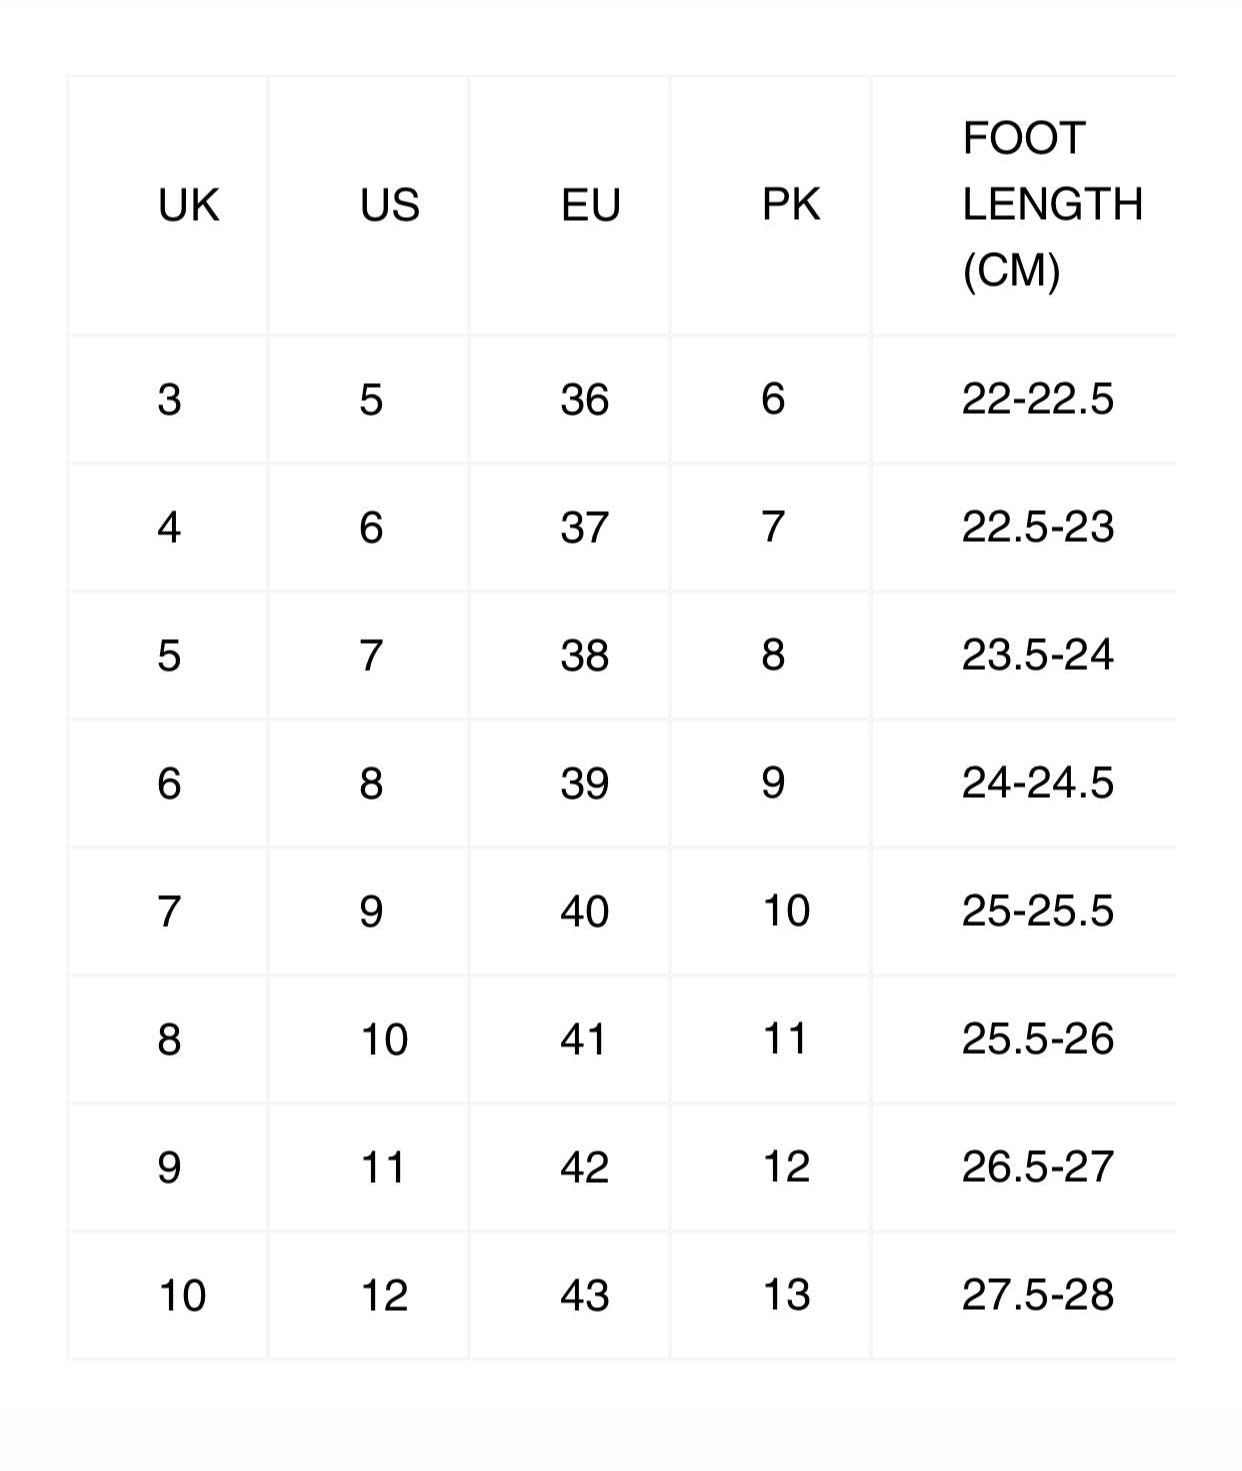Click the UK column header
Screen dimensions: 1242x1471
click(188, 205)
